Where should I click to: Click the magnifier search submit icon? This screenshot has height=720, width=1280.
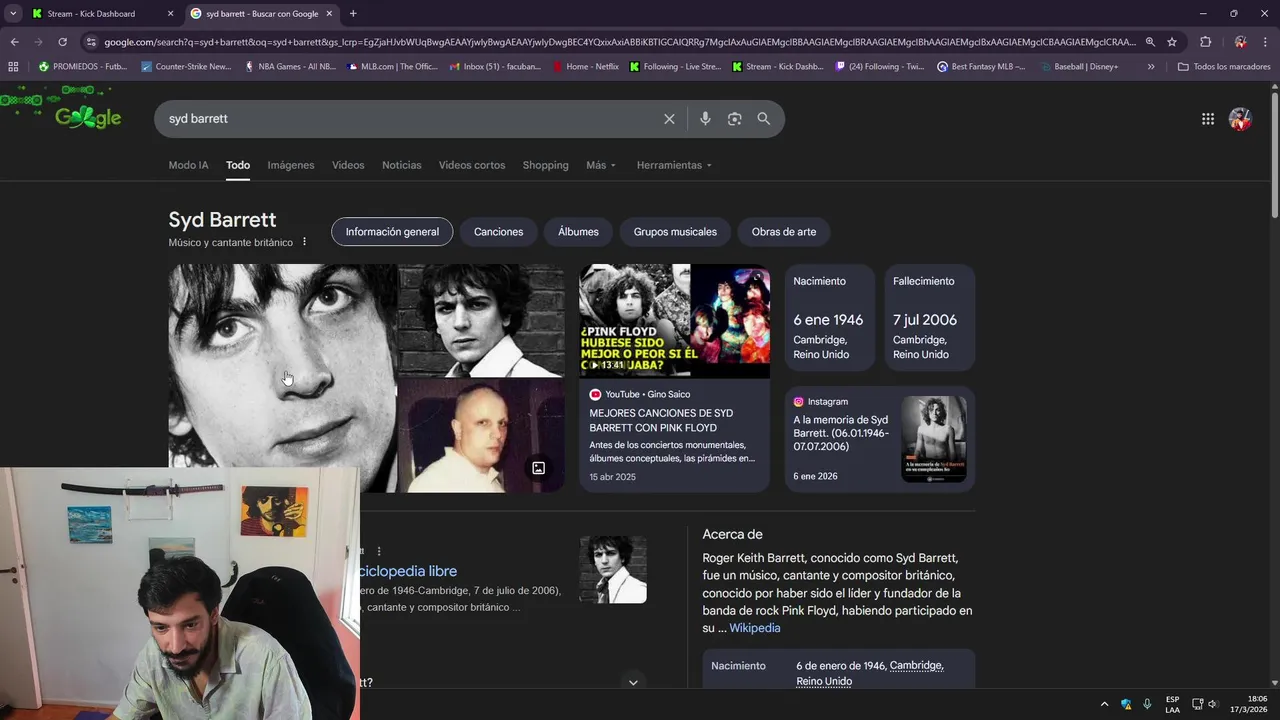tap(764, 119)
